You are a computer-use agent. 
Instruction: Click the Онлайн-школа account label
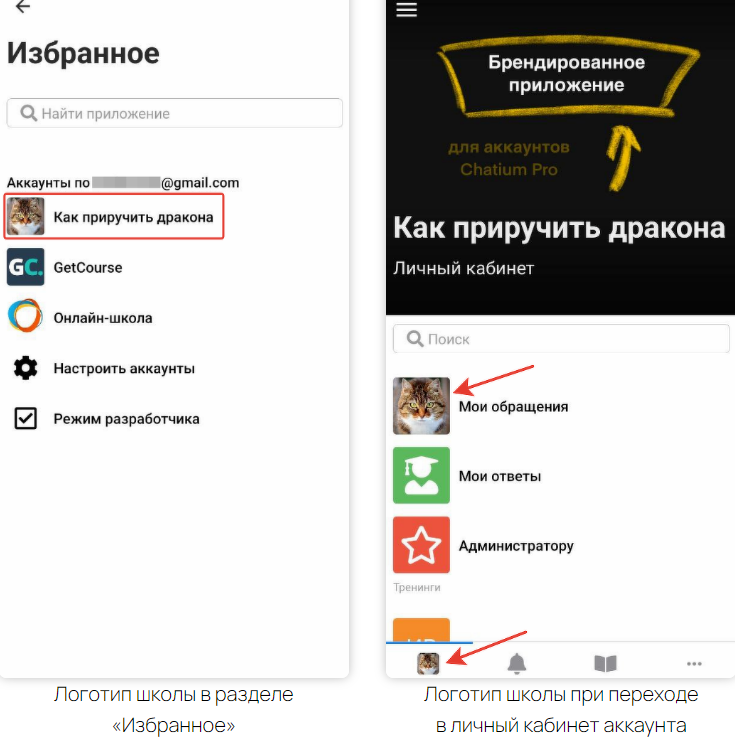(x=103, y=318)
